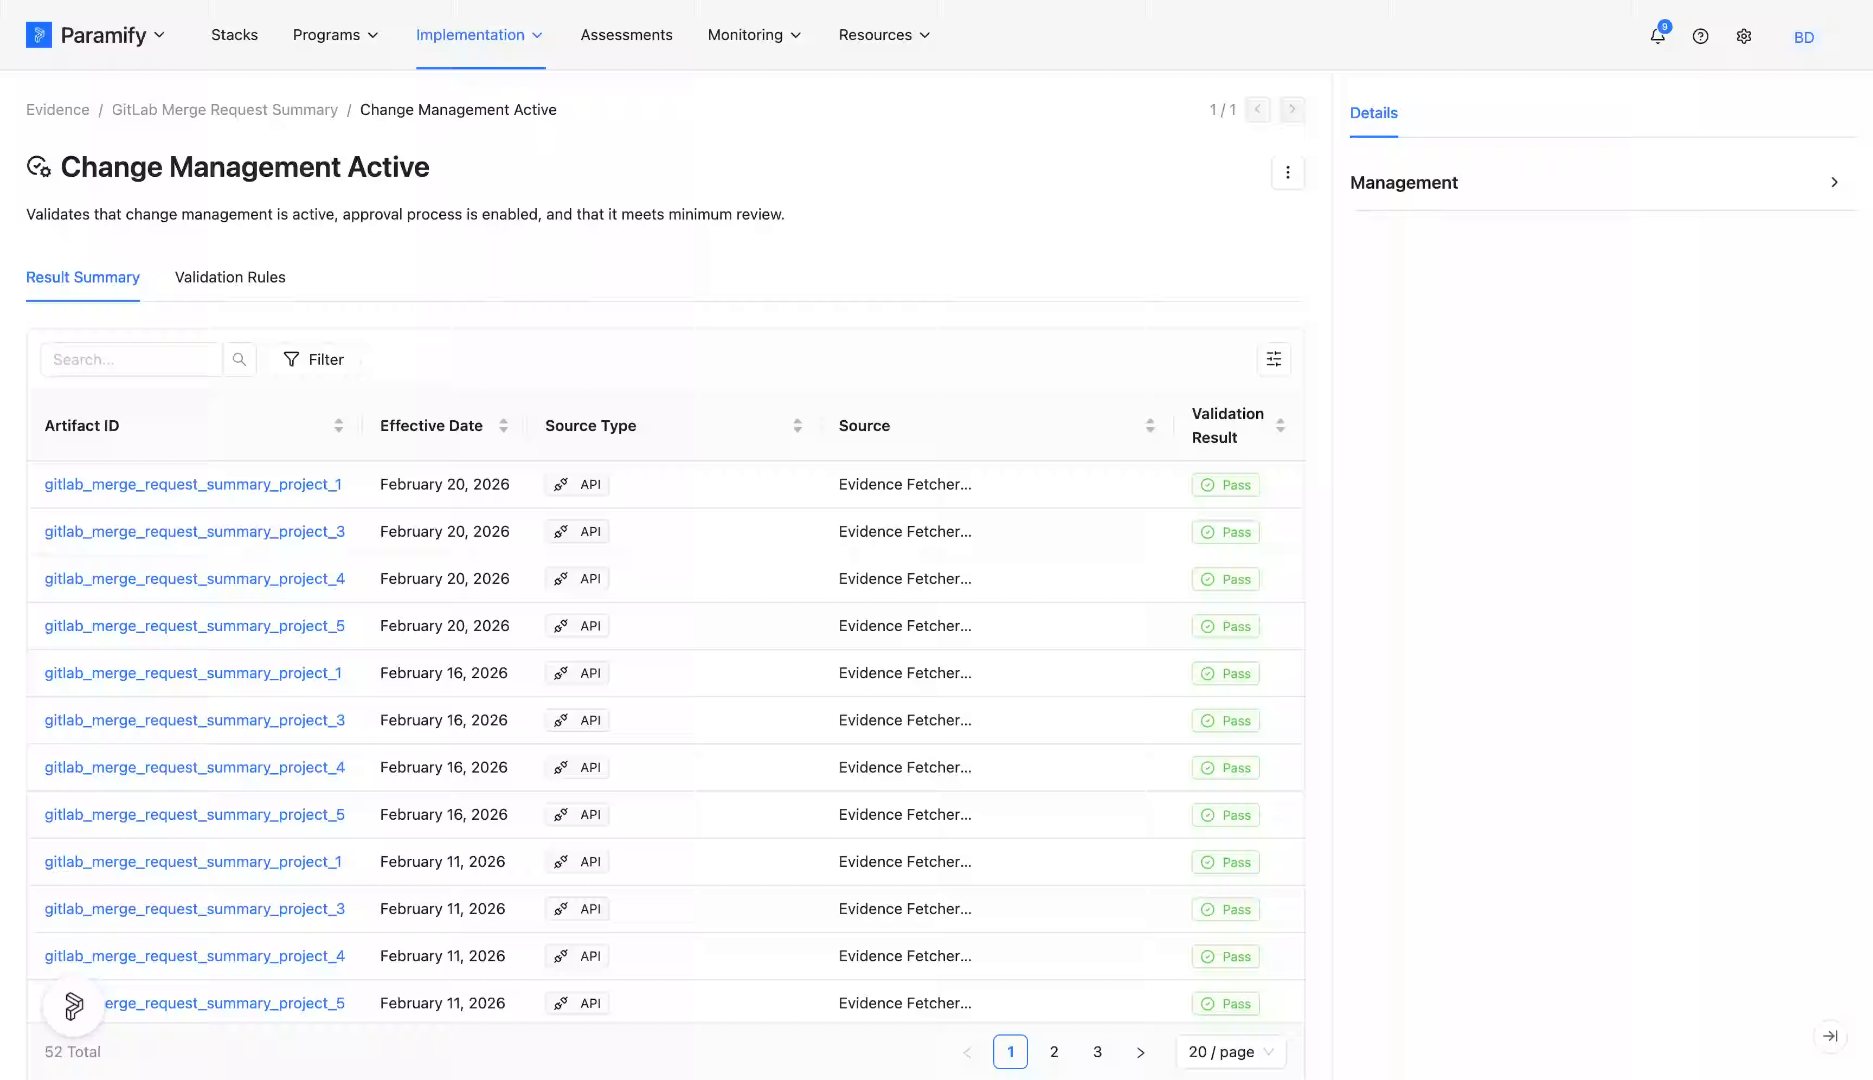Click the 1 / 1 record counter
Image resolution: width=1873 pixels, height=1080 pixels.
tap(1223, 110)
